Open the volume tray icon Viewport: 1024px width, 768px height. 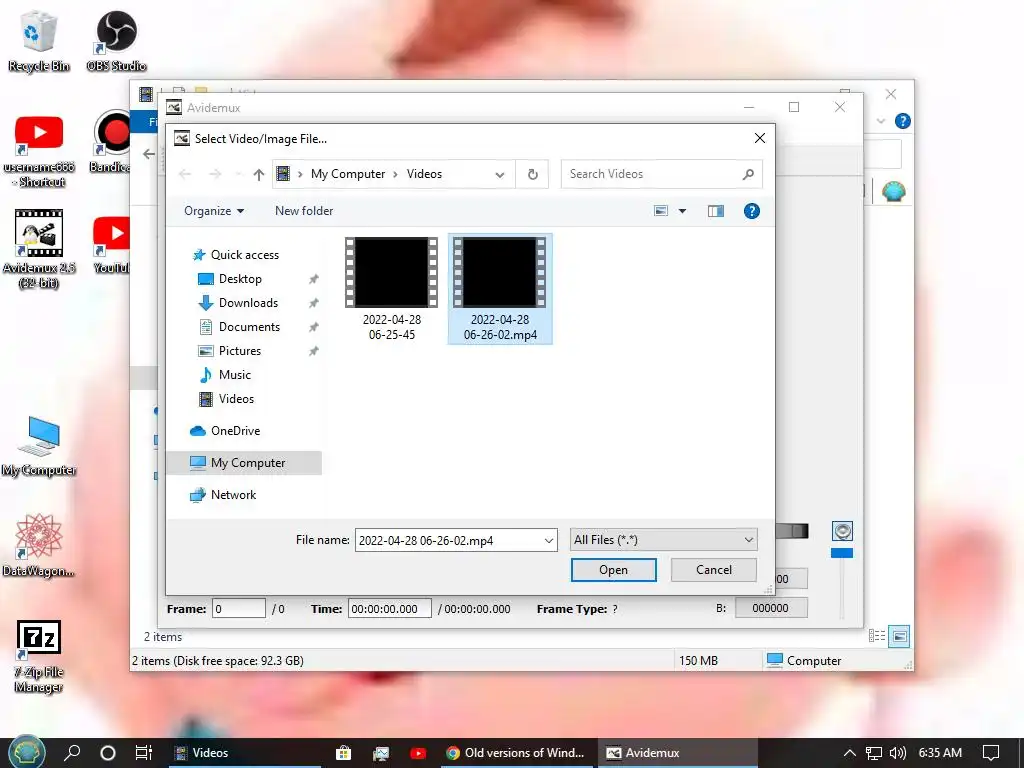(898, 753)
